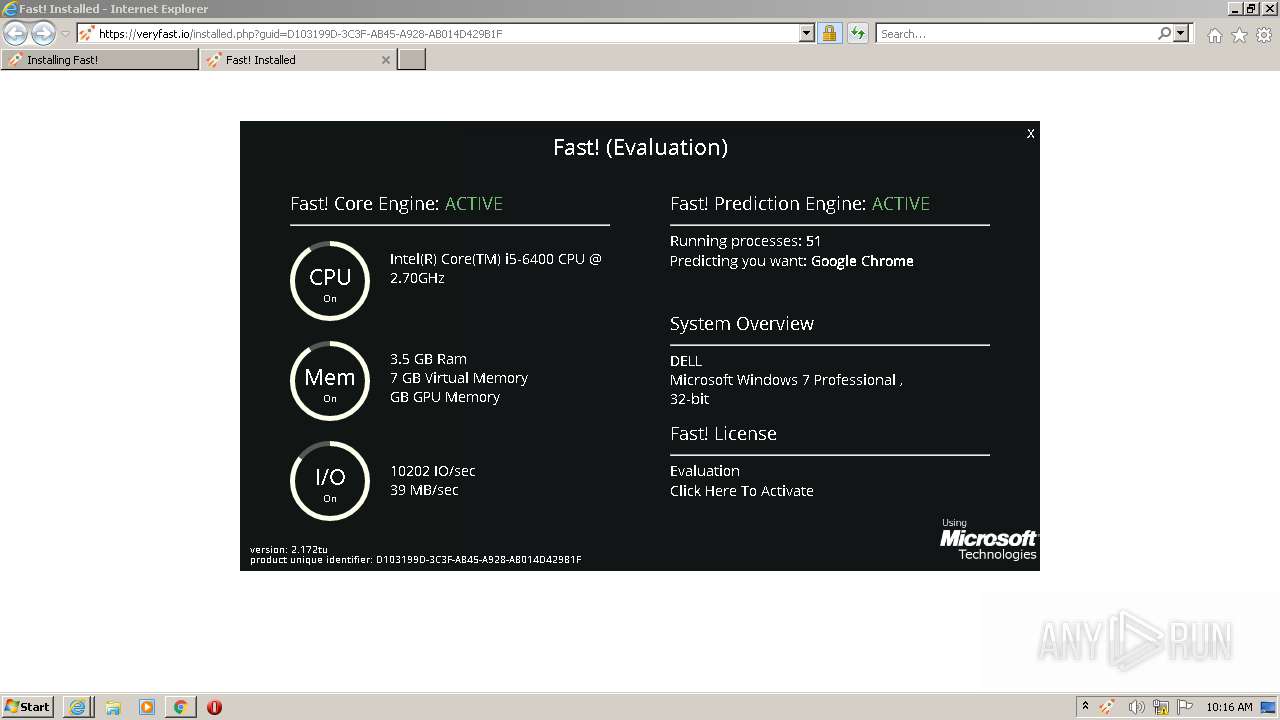This screenshot has height=720, width=1280.
Task: Open Google Chrome from the taskbar
Action: coord(180,707)
